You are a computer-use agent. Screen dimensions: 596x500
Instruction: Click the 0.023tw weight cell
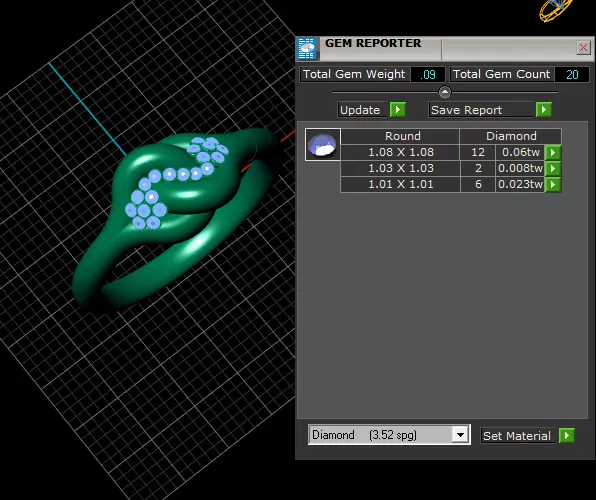(520, 184)
